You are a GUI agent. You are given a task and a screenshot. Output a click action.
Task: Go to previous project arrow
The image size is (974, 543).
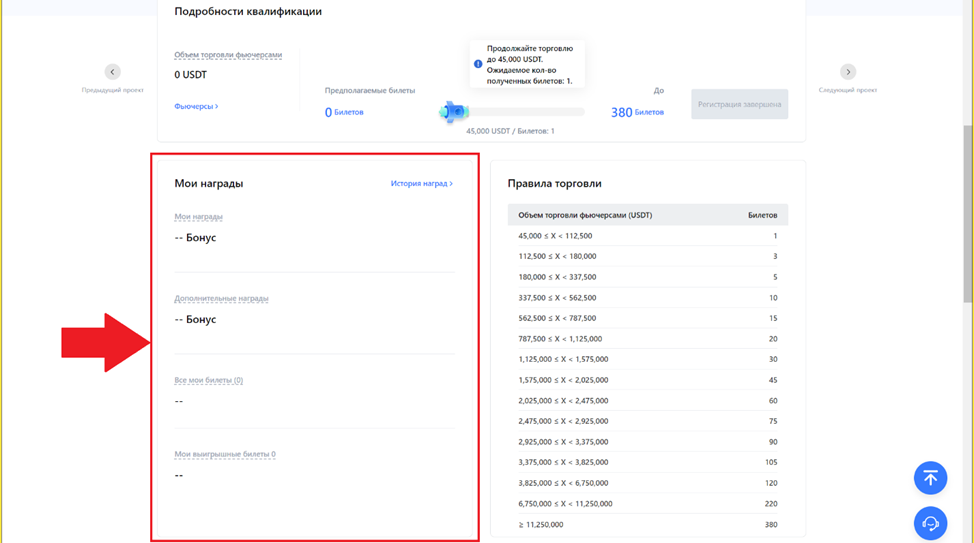[113, 72]
